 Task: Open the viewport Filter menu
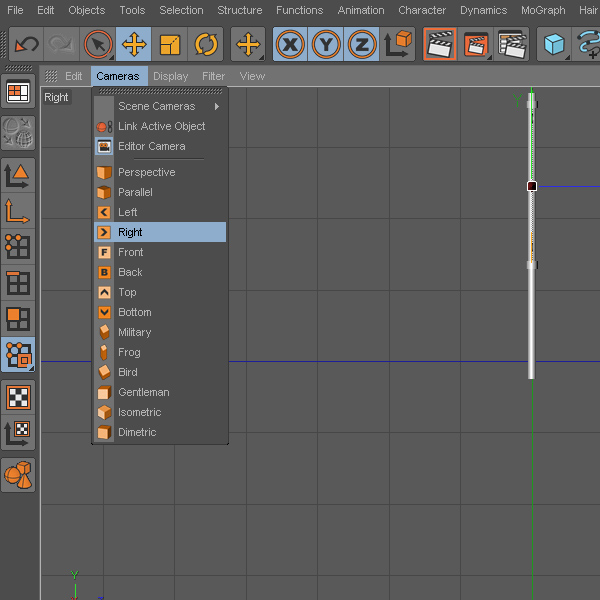[x=214, y=76]
